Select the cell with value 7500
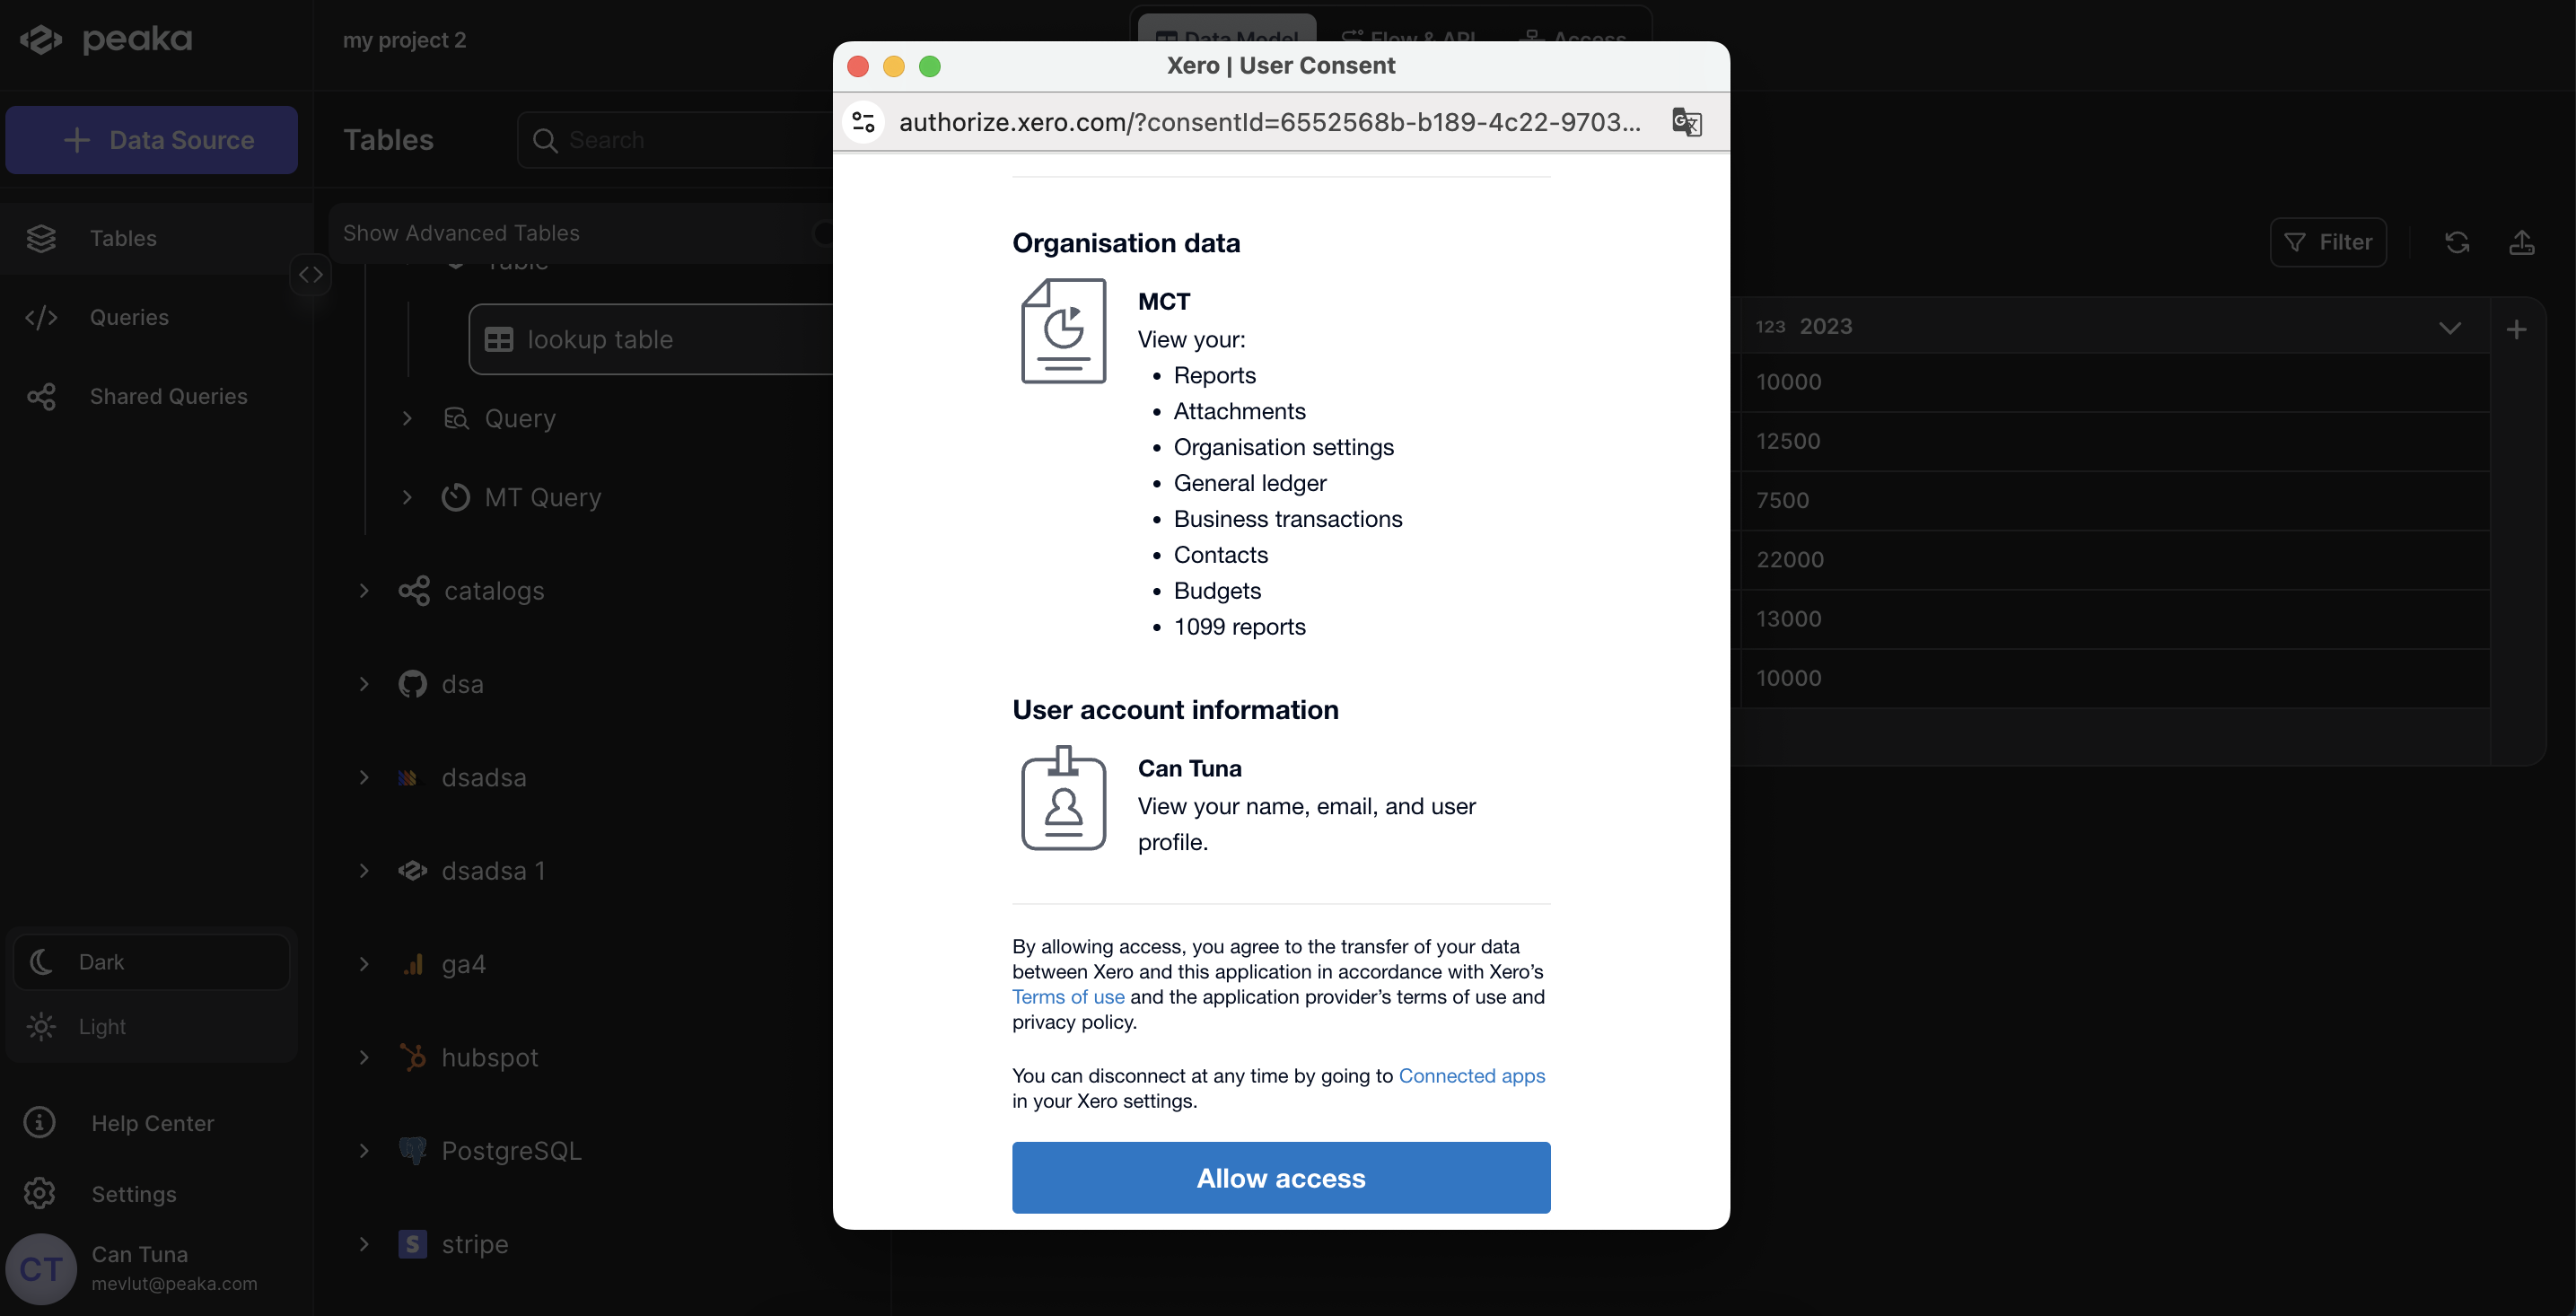 [2114, 500]
